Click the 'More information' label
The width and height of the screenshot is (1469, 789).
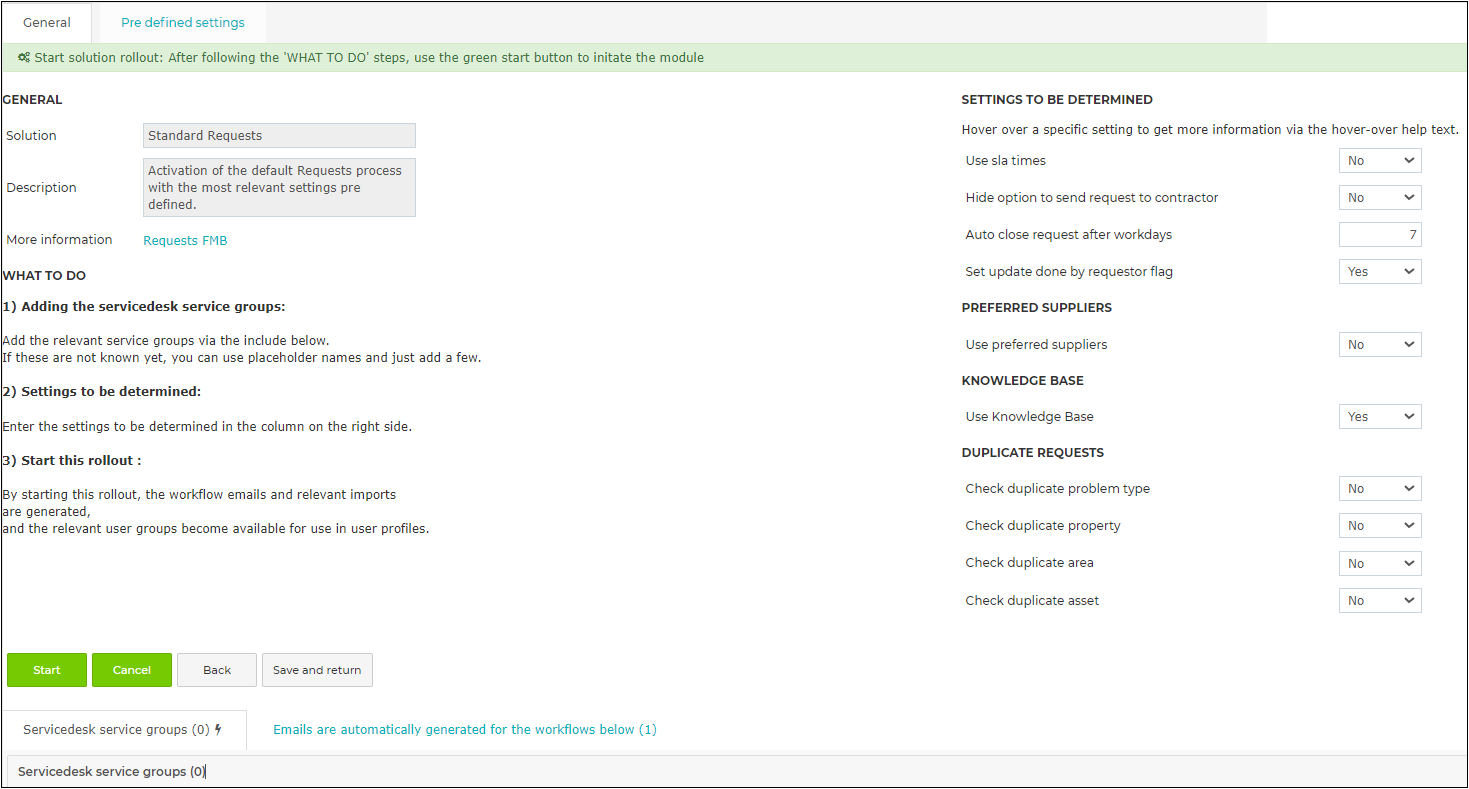59,240
